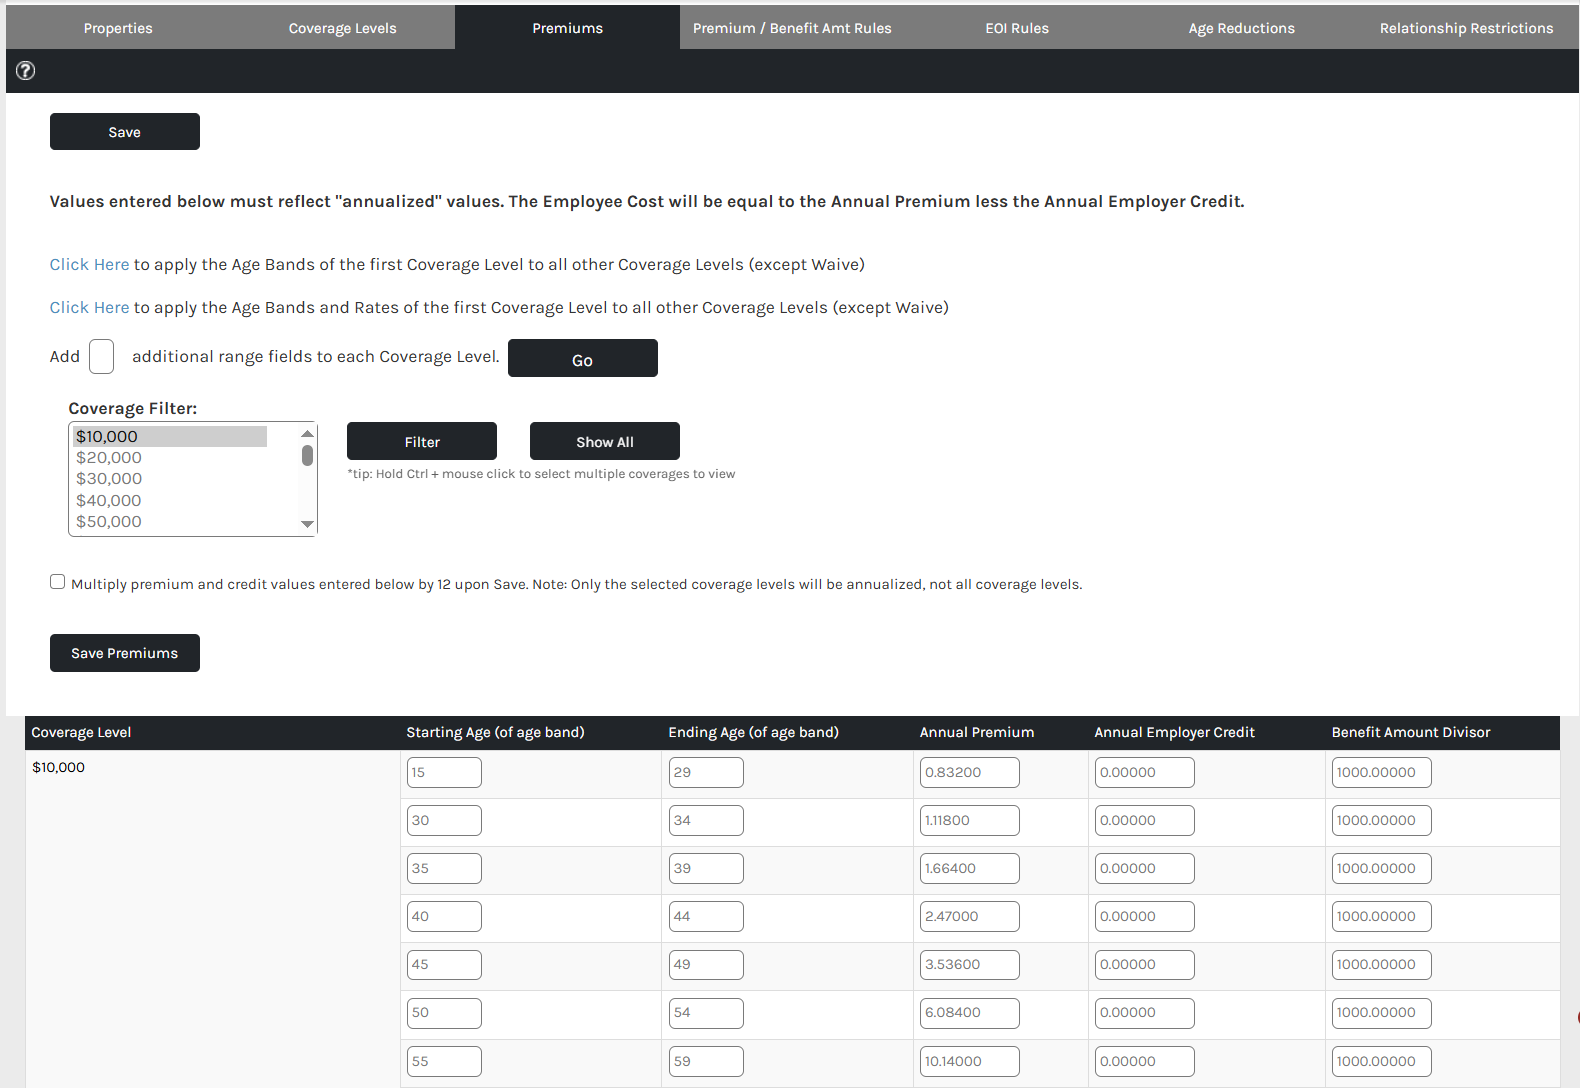The width and height of the screenshot is (1580, 1088).
Task: Click Here link to apply Age Bands and Rates
Action: pos(89,307)
